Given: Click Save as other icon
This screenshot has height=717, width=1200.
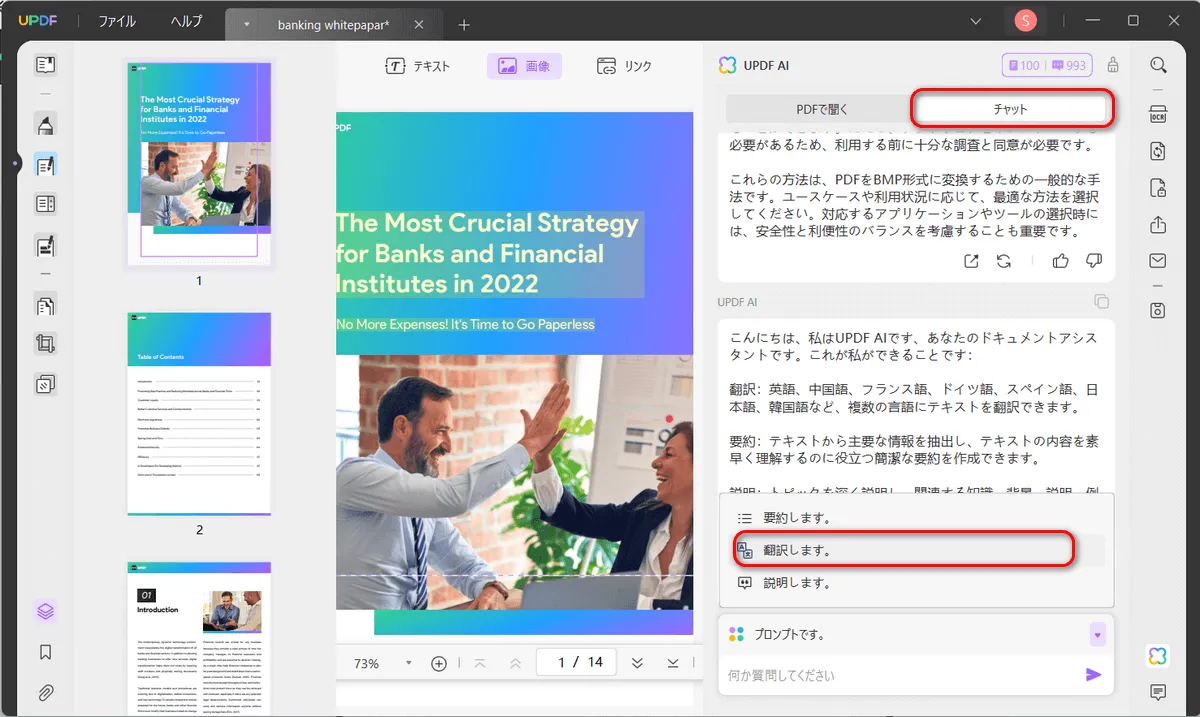Looking at the screenshot, I should pyautogui.click(x=1158, y=310).
